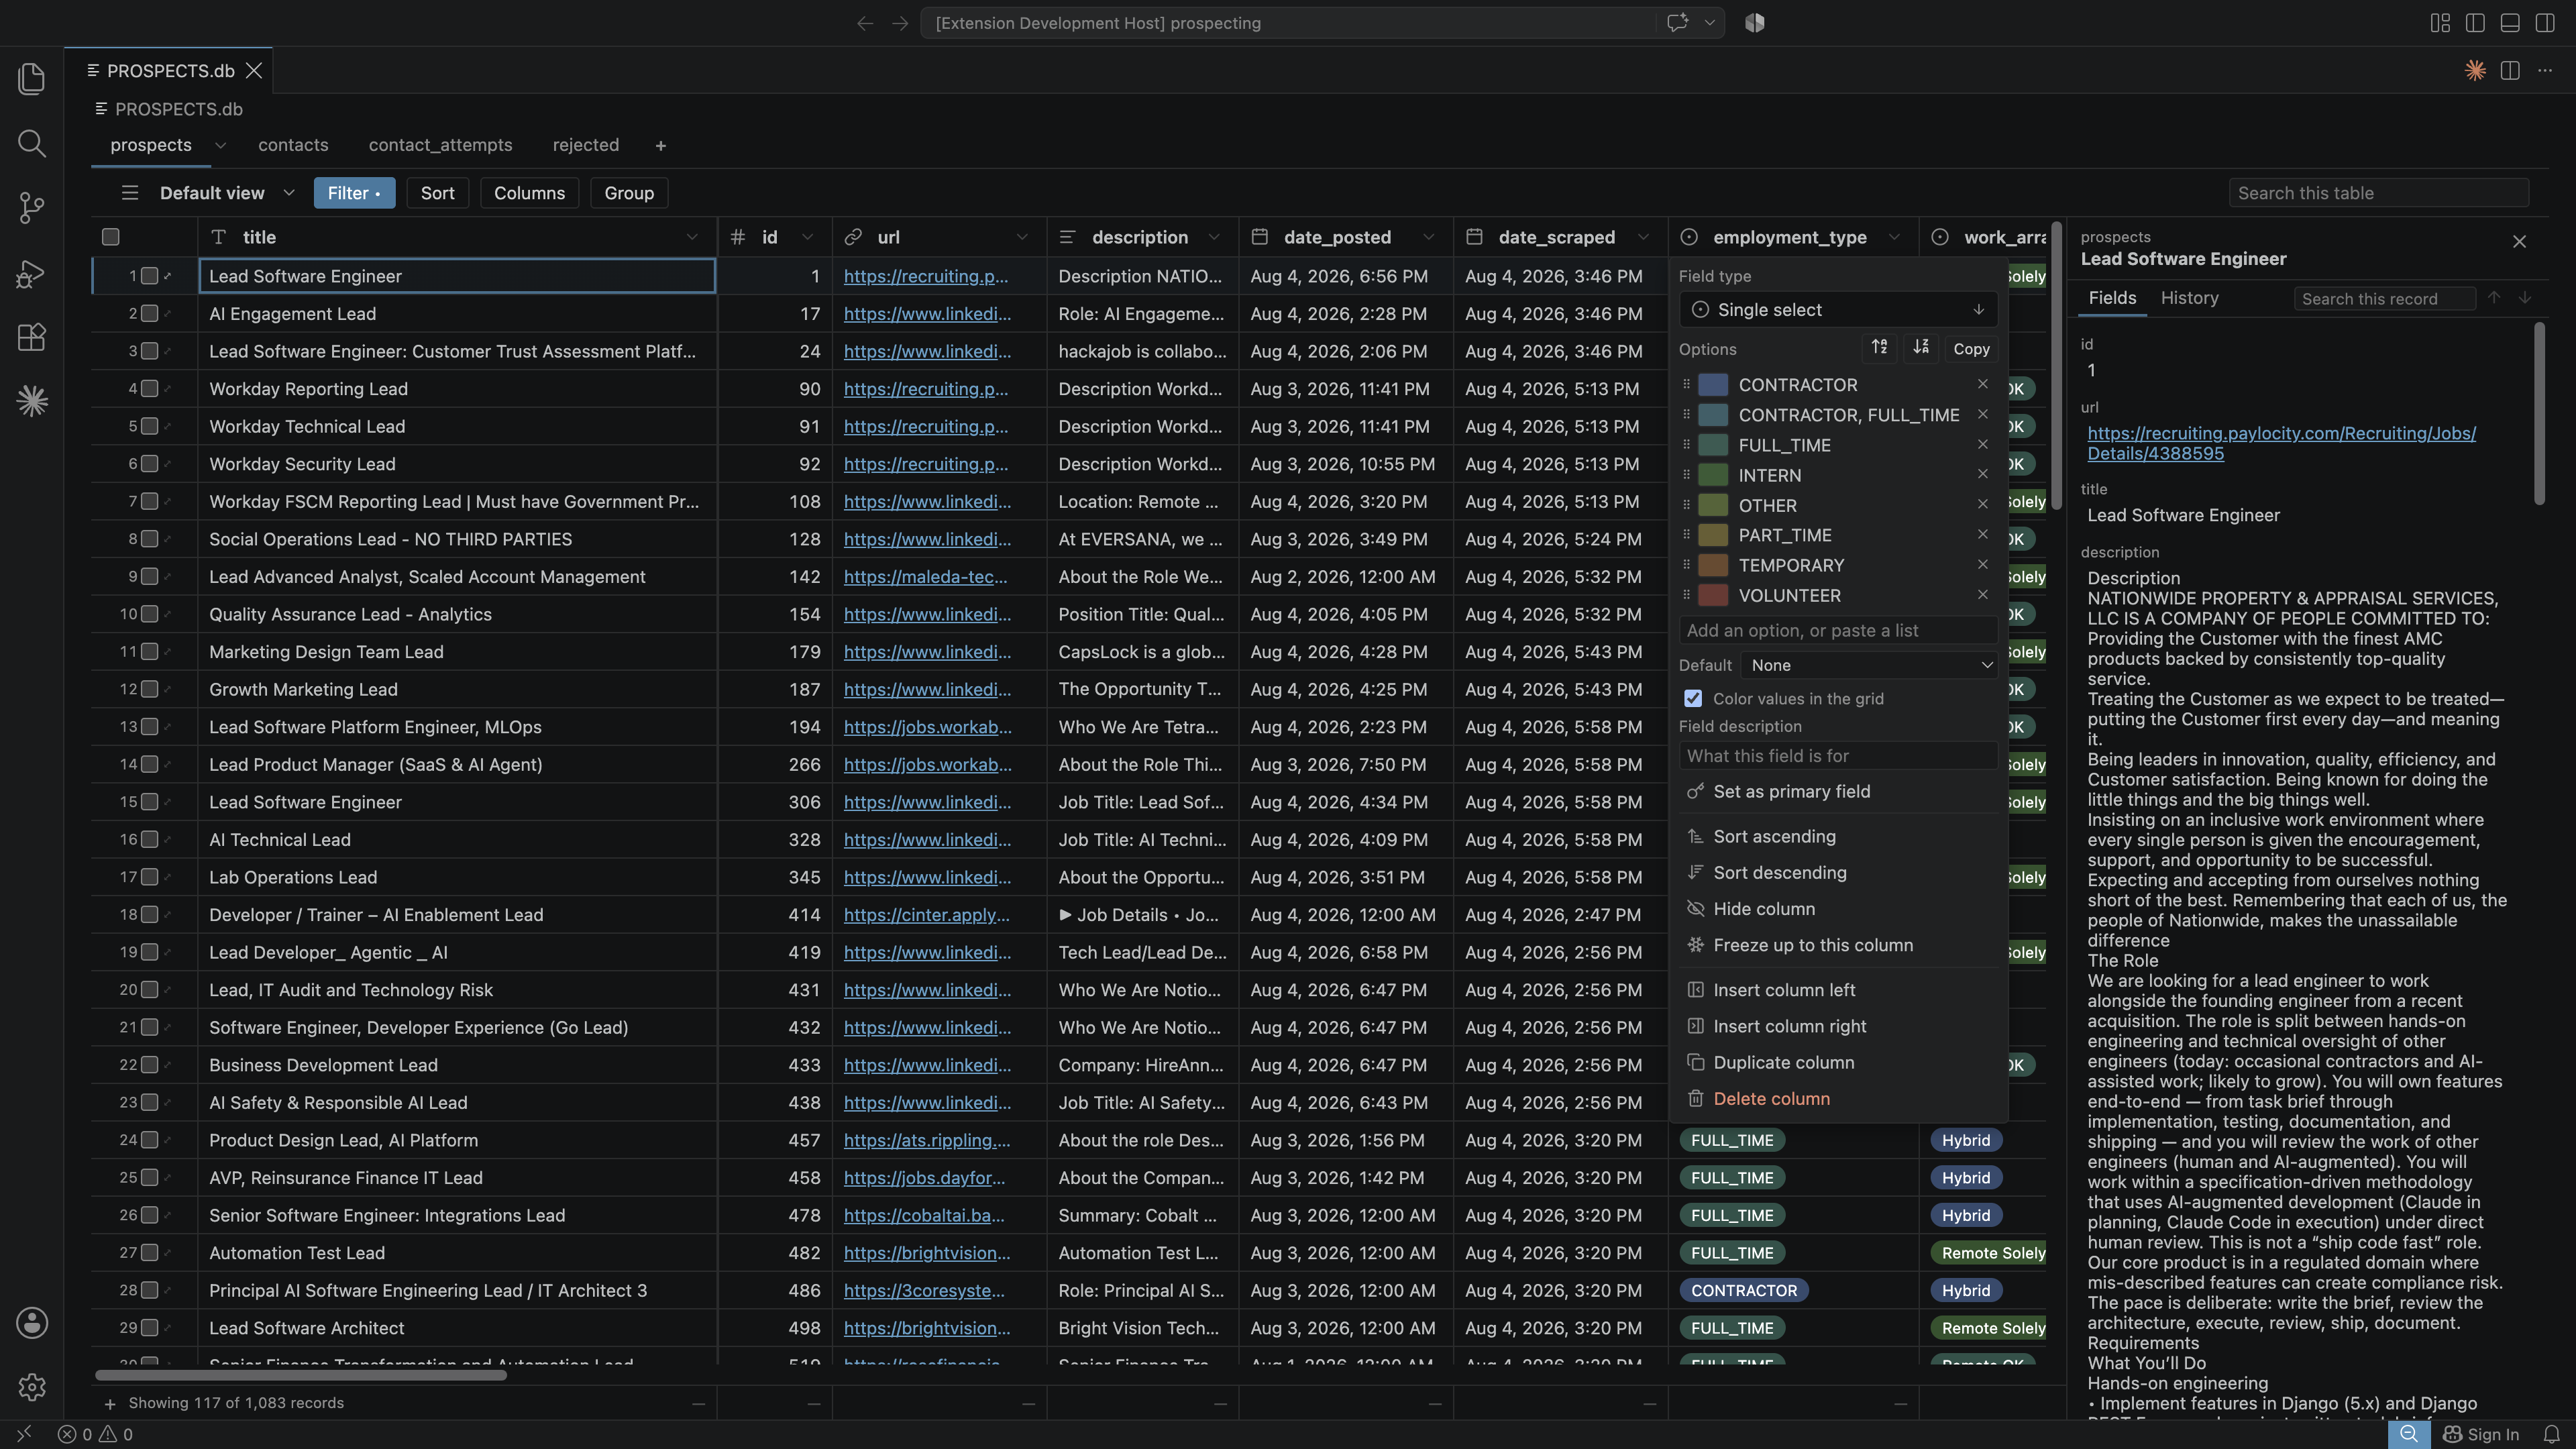Screen dimensions: 2576x1449
Task: Open the History tab in the record panel
Action: point(2189,298)
